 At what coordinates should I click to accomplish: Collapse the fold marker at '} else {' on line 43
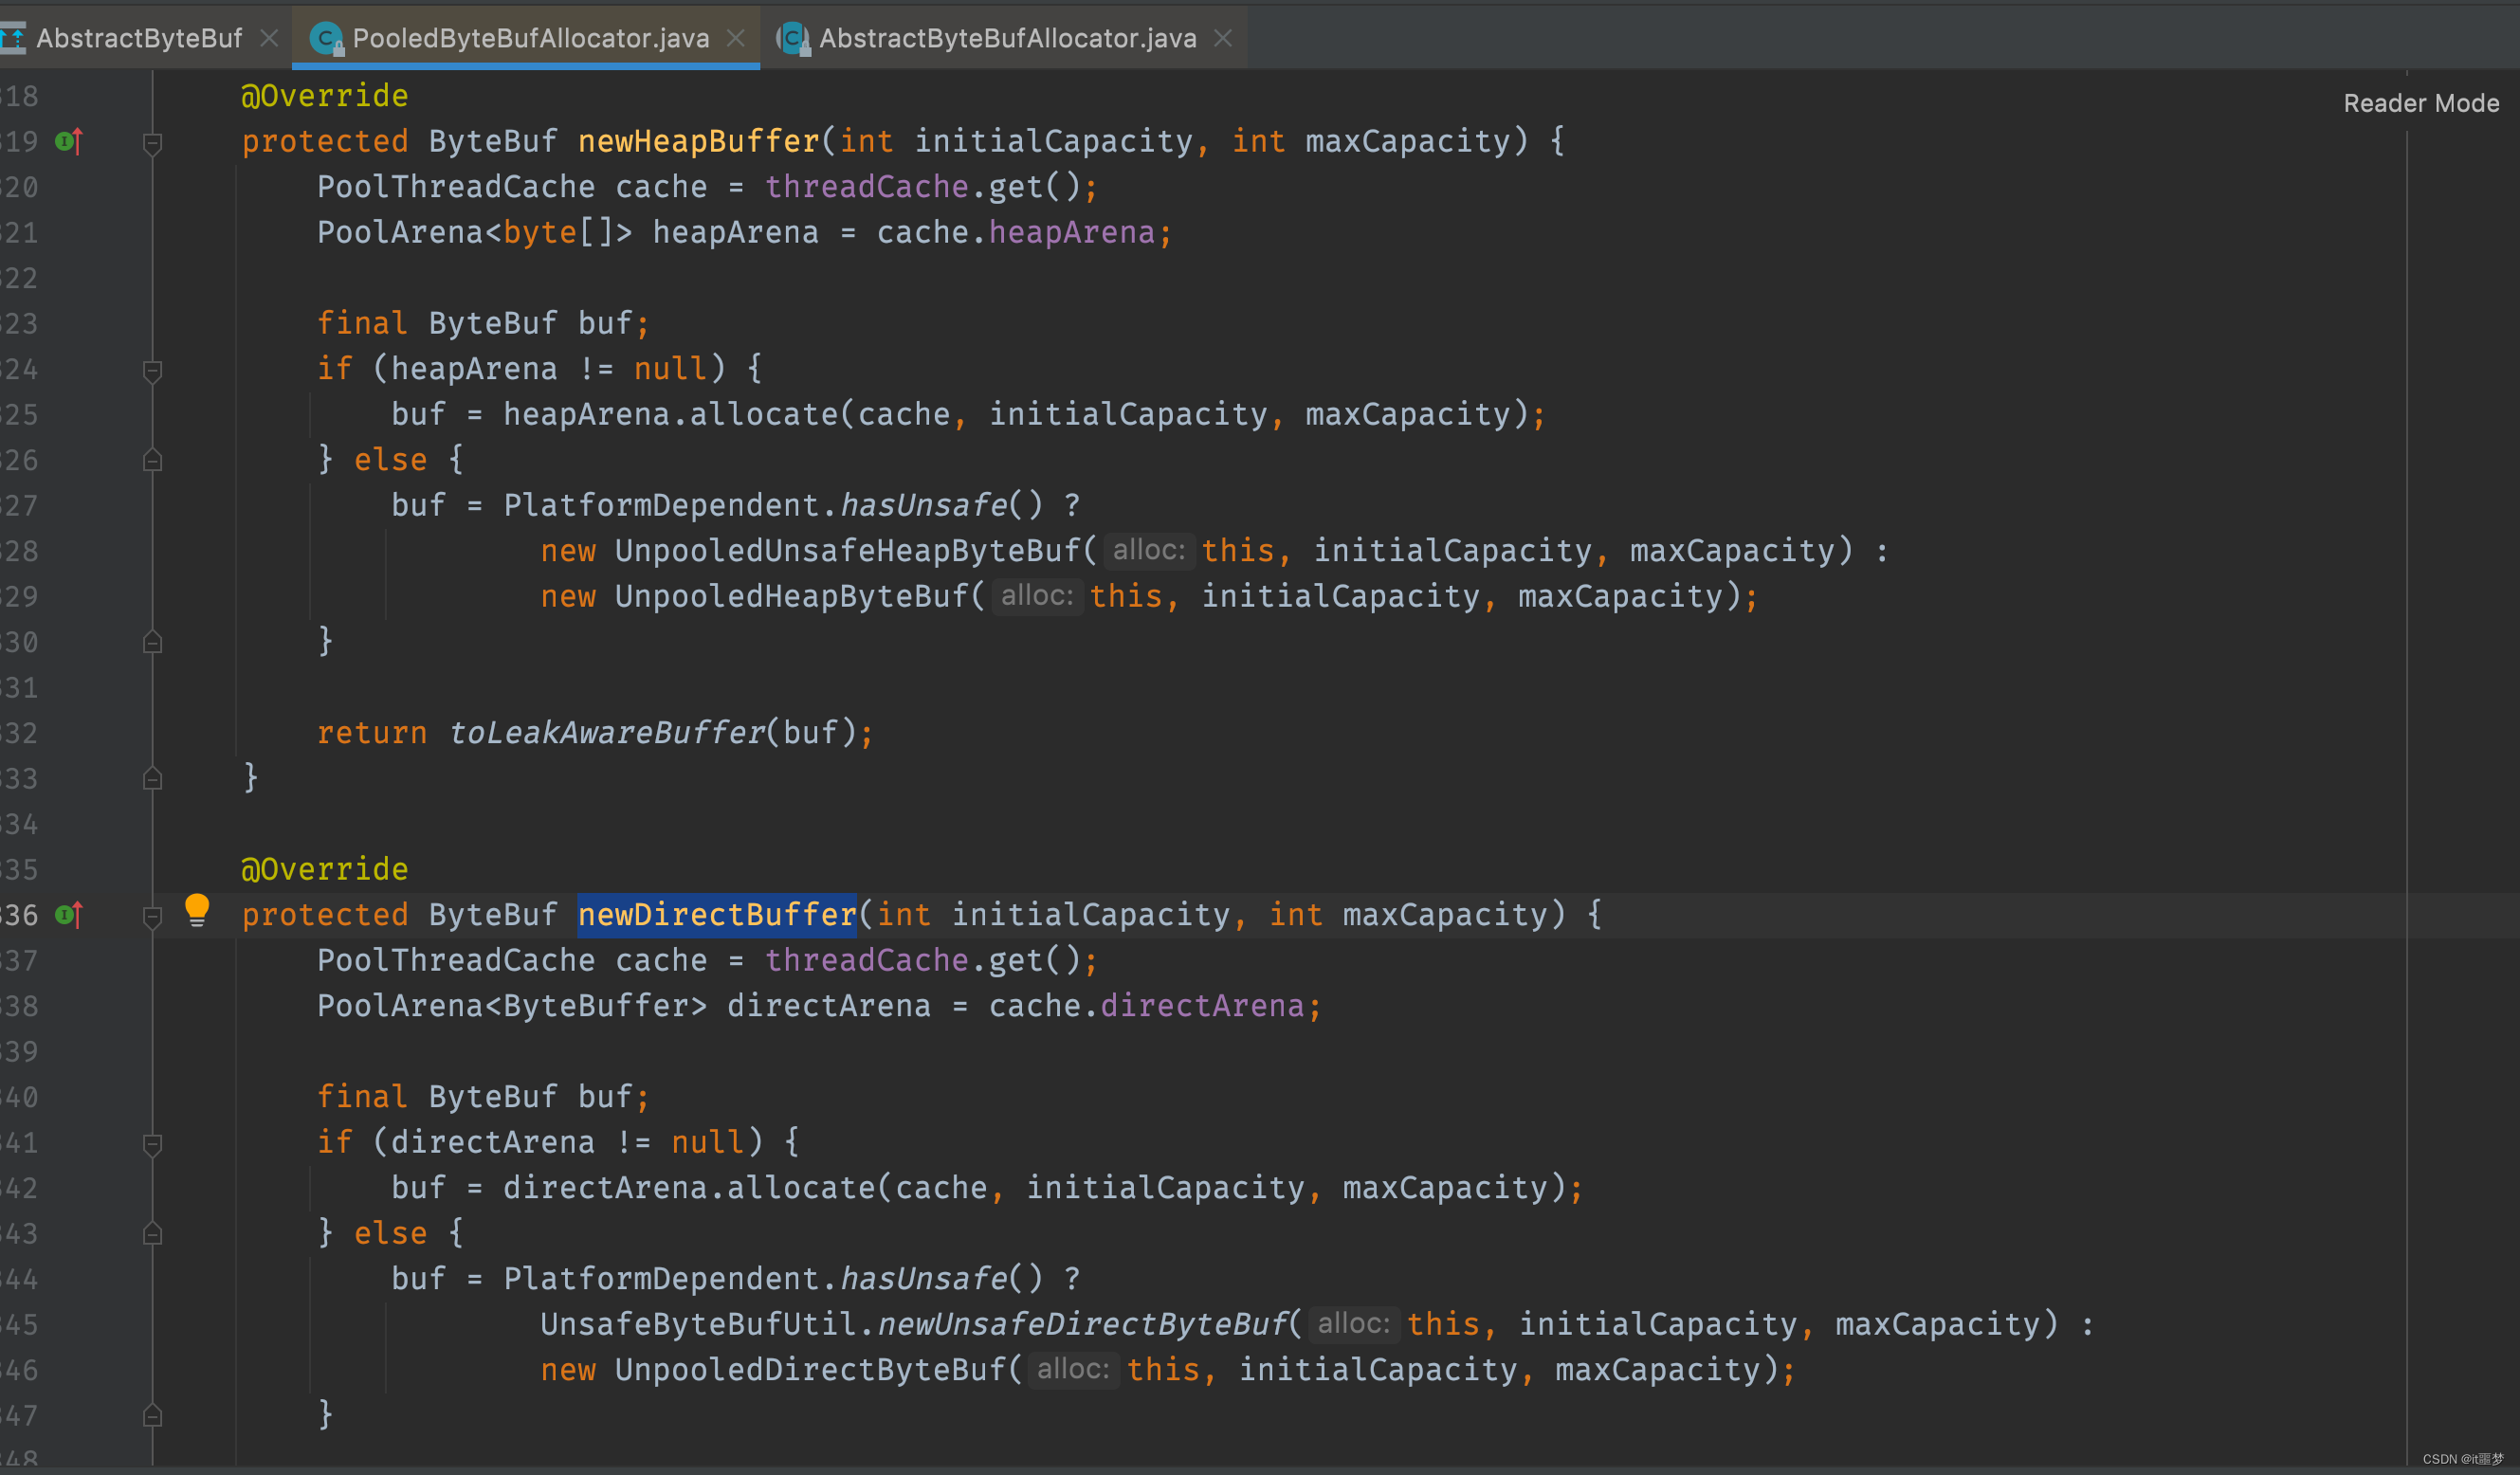click(x=152, y=1234)
